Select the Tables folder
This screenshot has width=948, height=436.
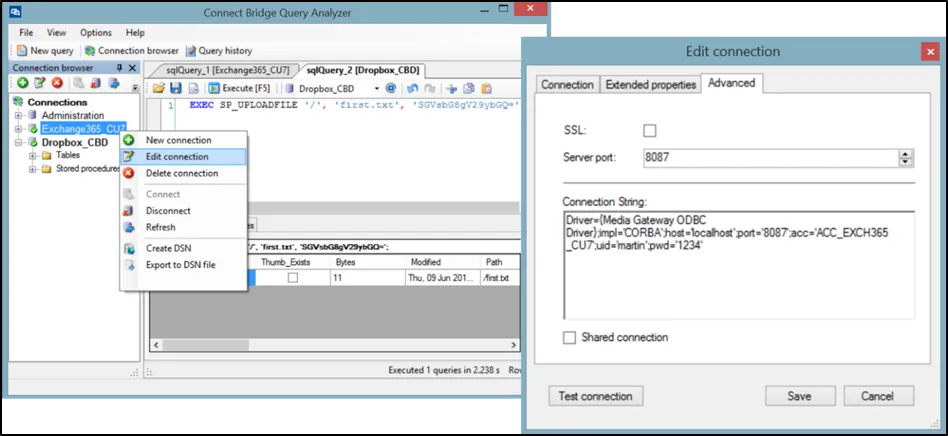pyautogui.click(x=68, y=155)
